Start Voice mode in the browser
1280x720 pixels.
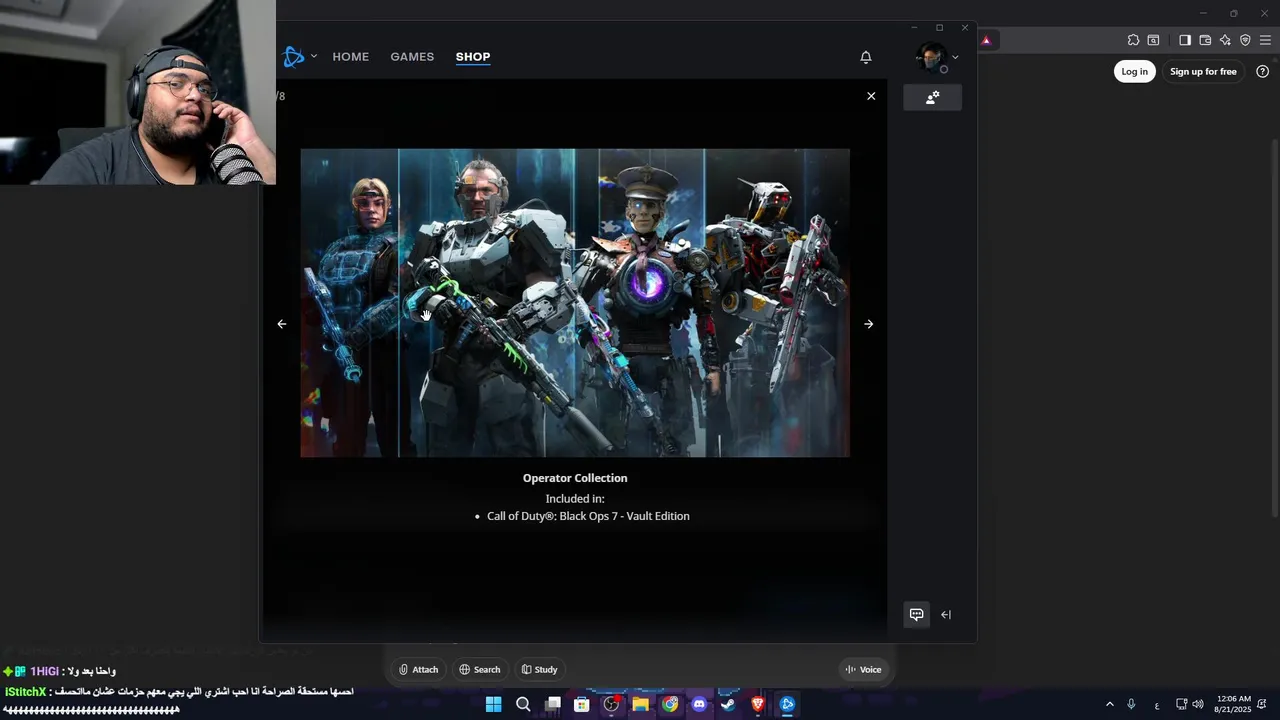[863, 670]
